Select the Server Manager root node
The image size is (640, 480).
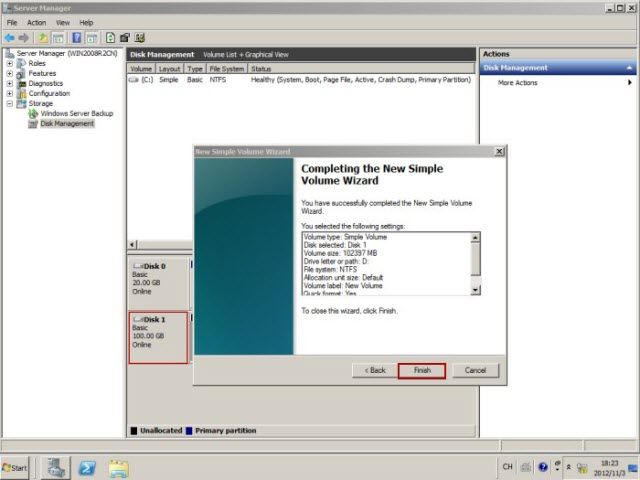tap(67, 53)
